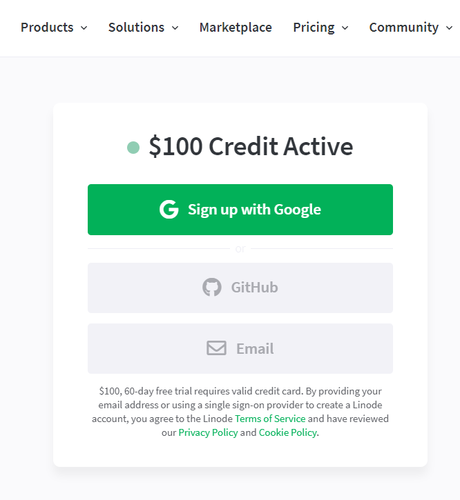This screenshot has height=500, width=460.
Task: Click the green credit status dot
Action: click(133, 147)
